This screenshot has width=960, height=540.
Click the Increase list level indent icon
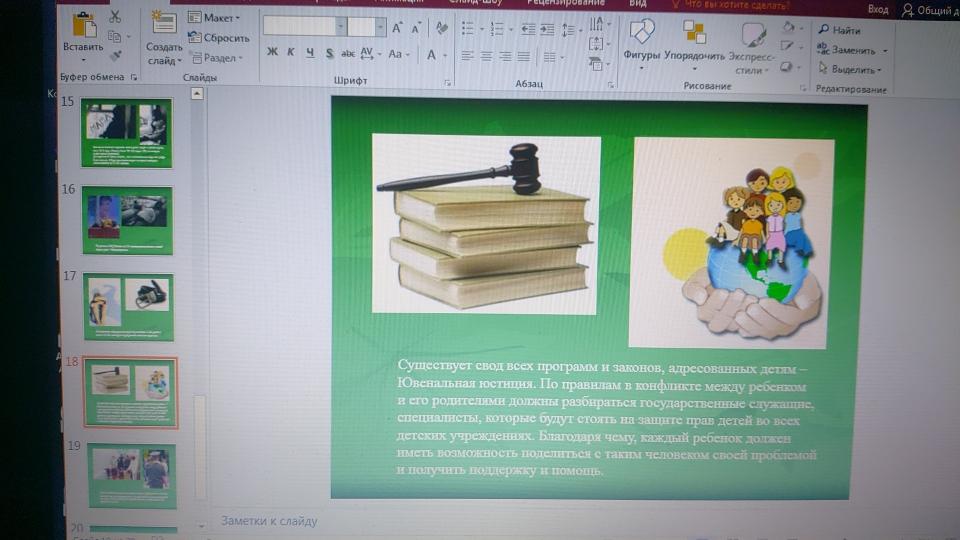click(547, 29)
